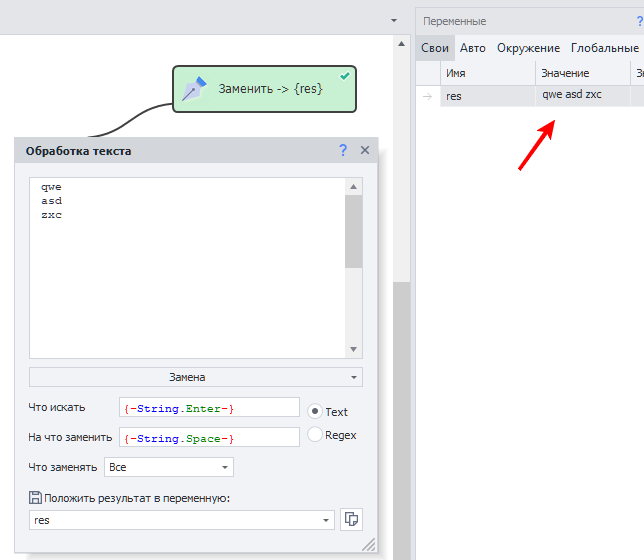This screenshot has width=644, height=560.
Task: Select the Regex radio button
Action: (314, 435)
